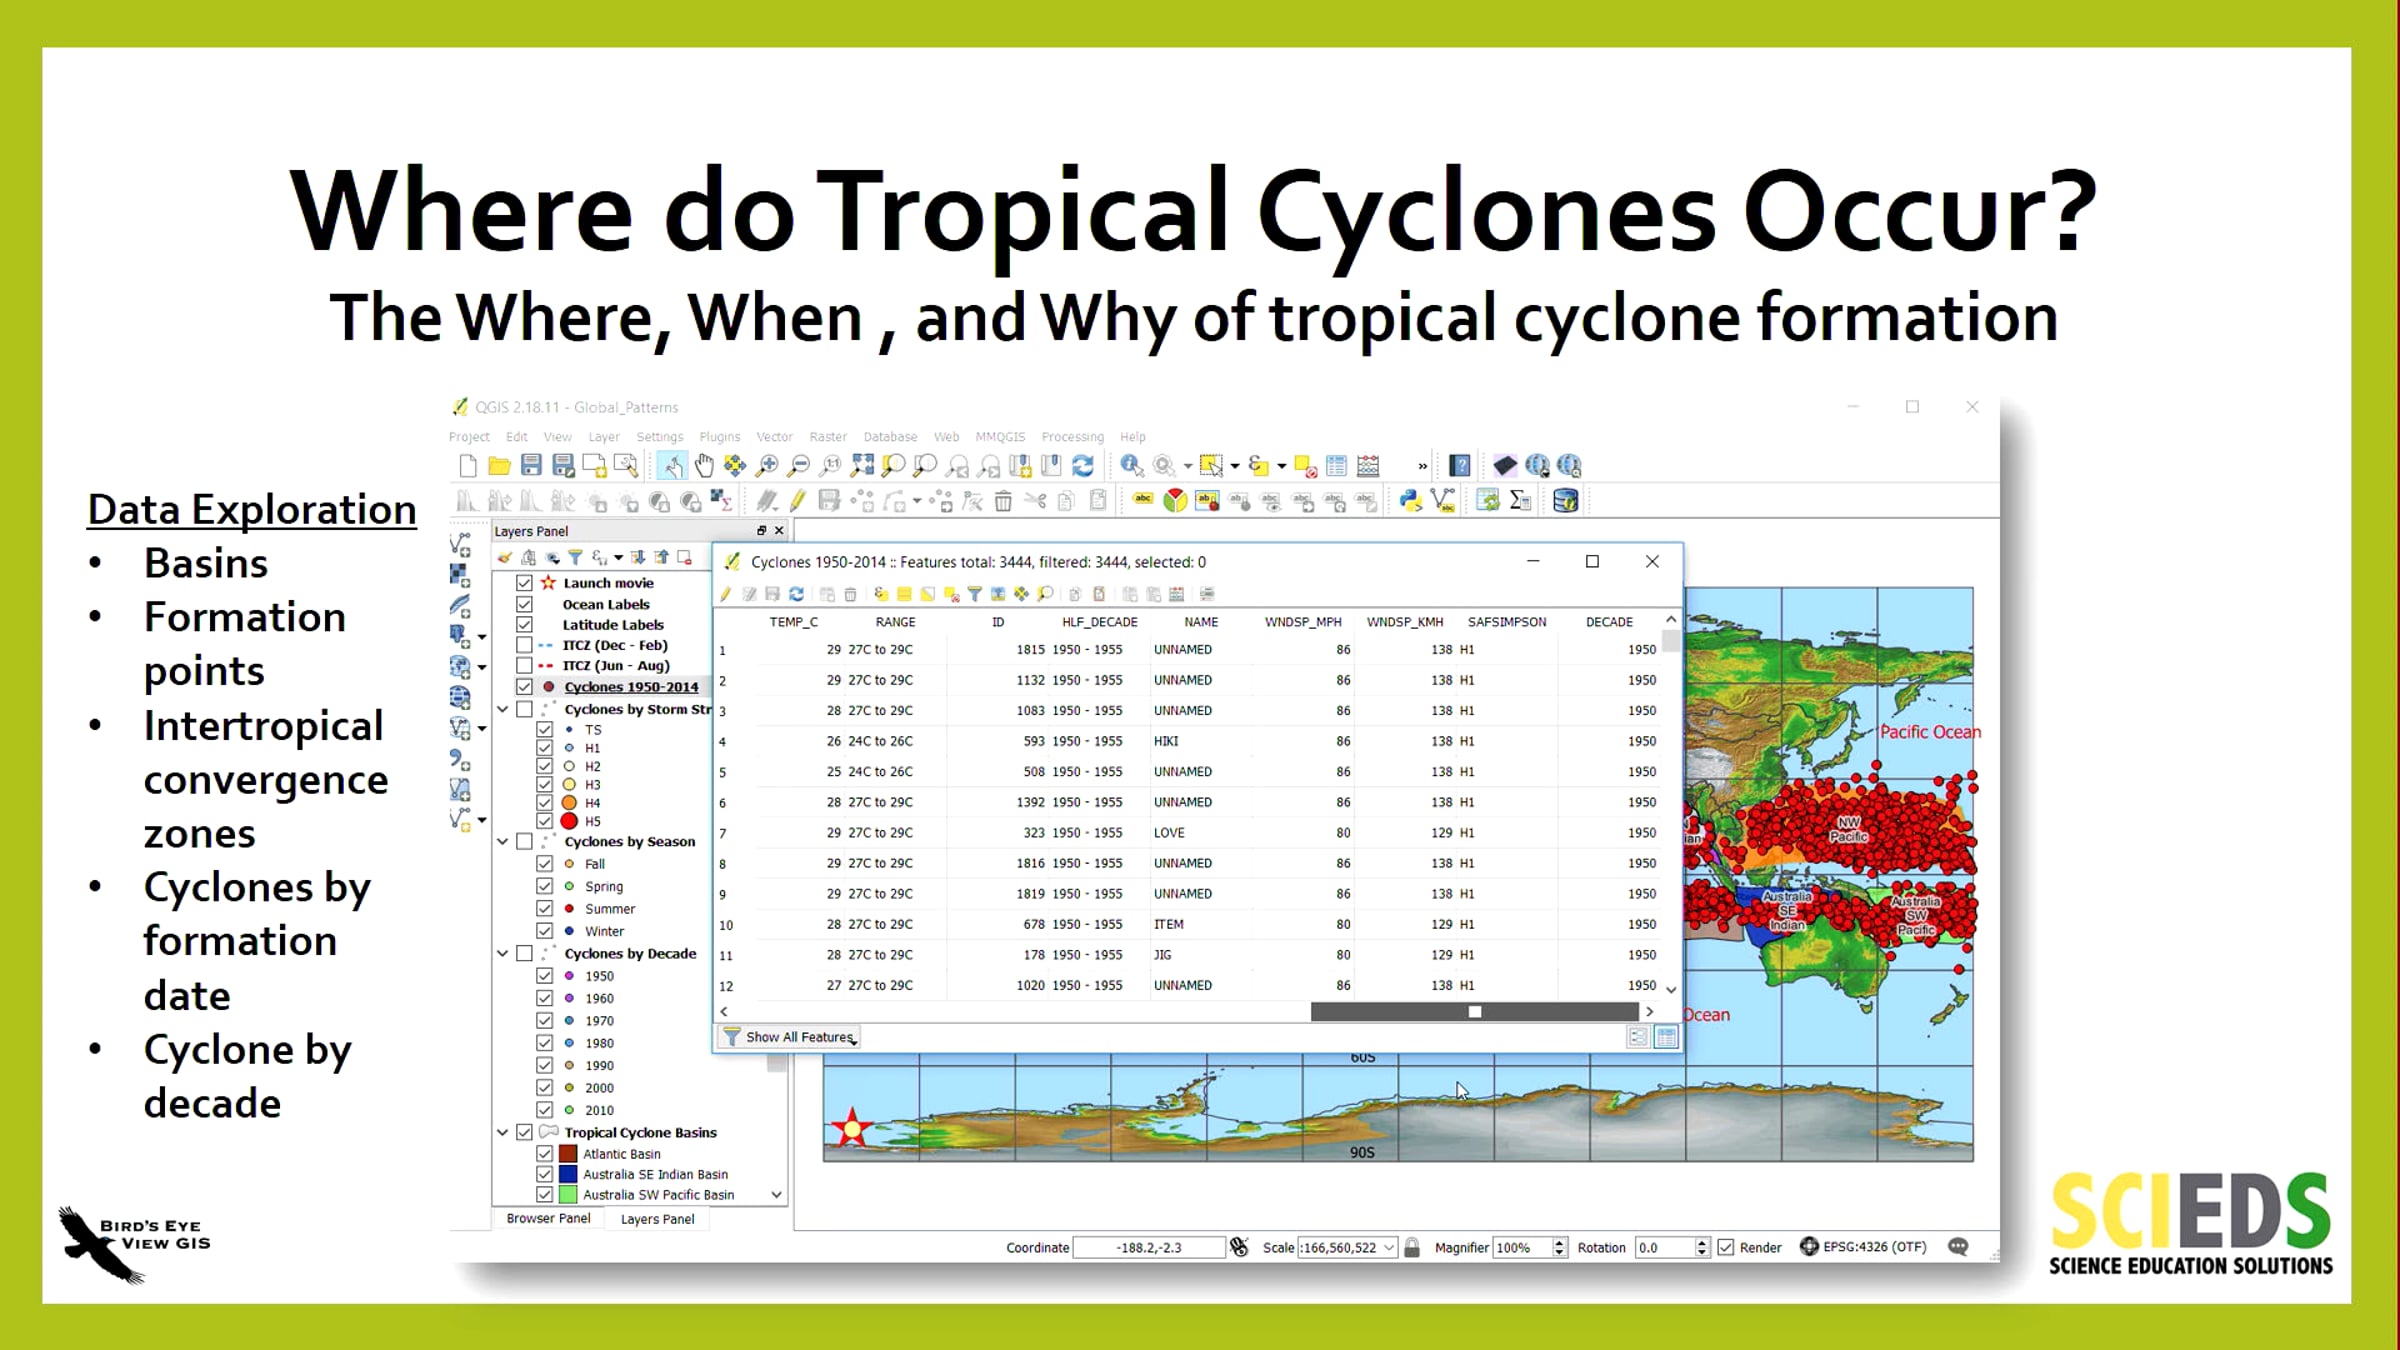The width and height of the screenshot is (2400, 1350).
Task: Sort table by the TEMP_C column header
Action: tap(794, 622)
